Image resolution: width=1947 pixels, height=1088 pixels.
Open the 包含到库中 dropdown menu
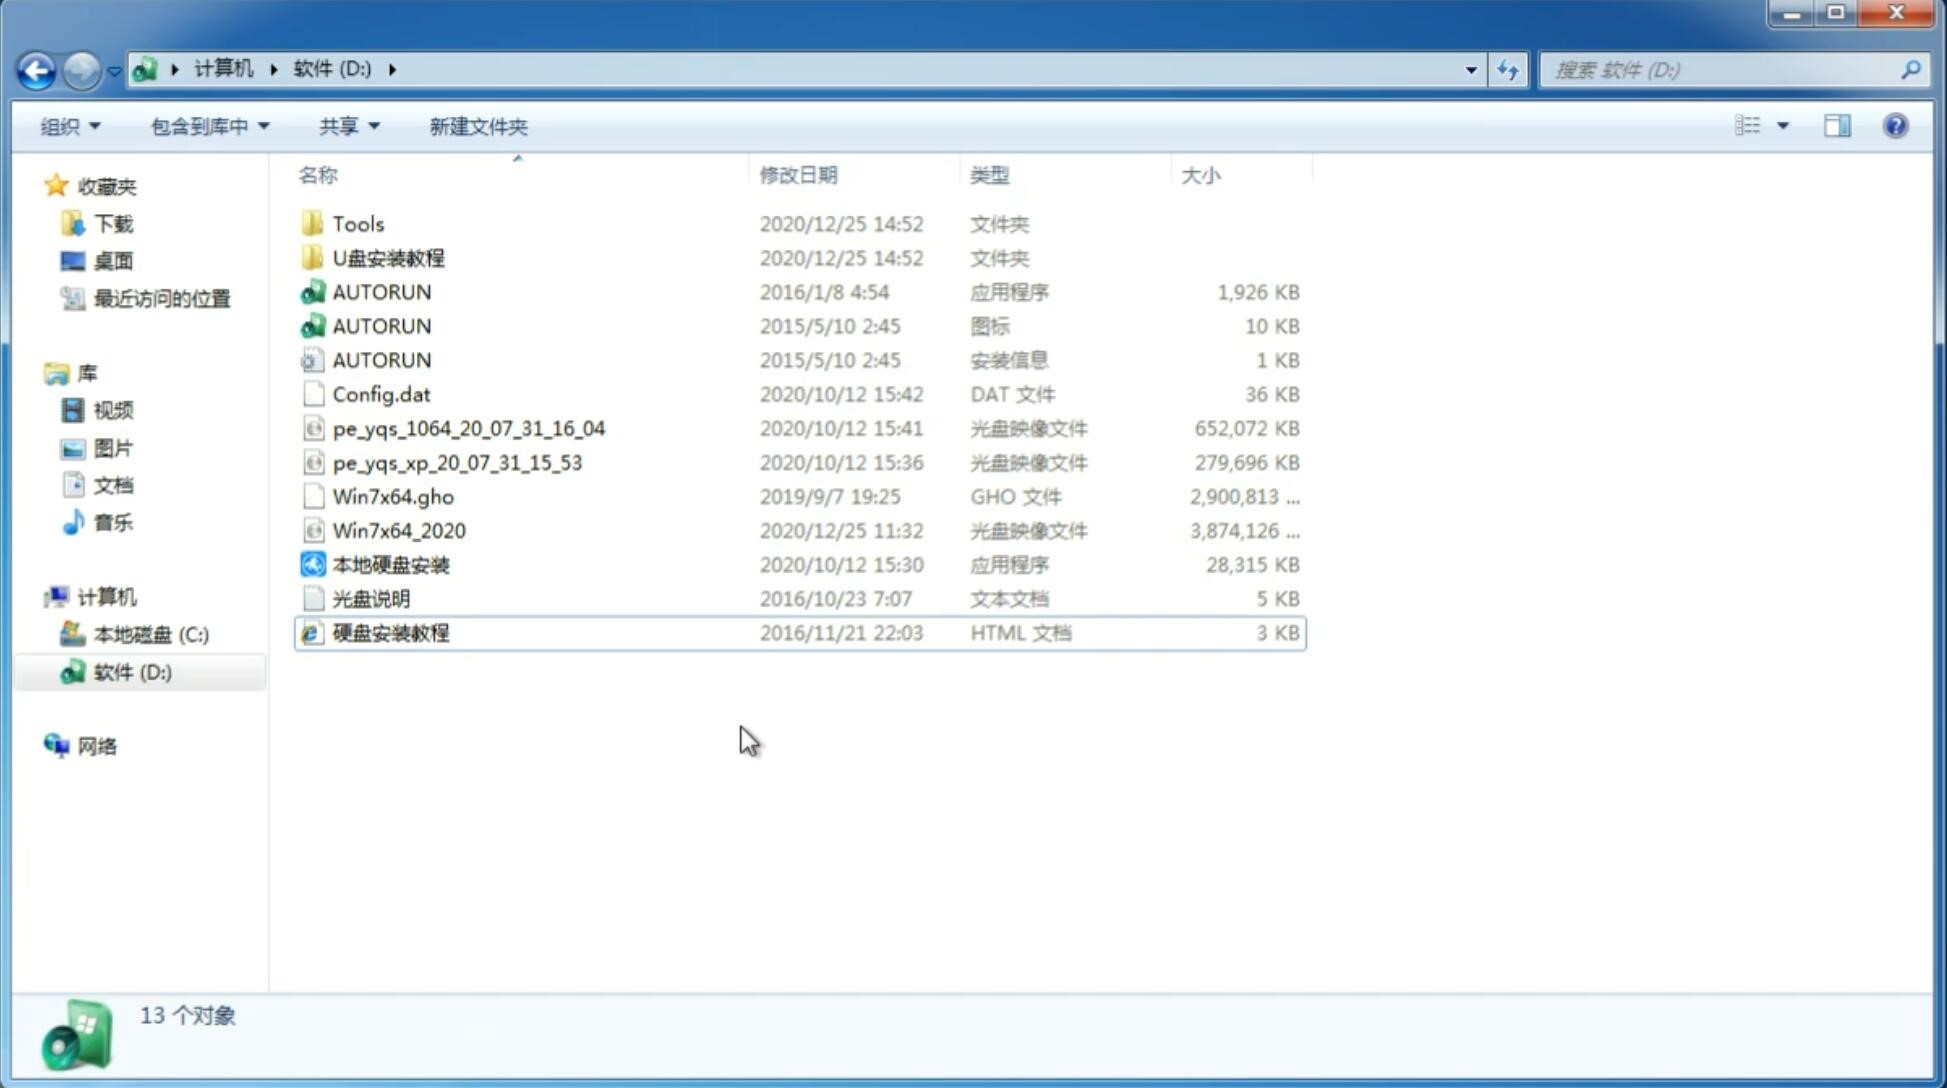pos(207,126)
